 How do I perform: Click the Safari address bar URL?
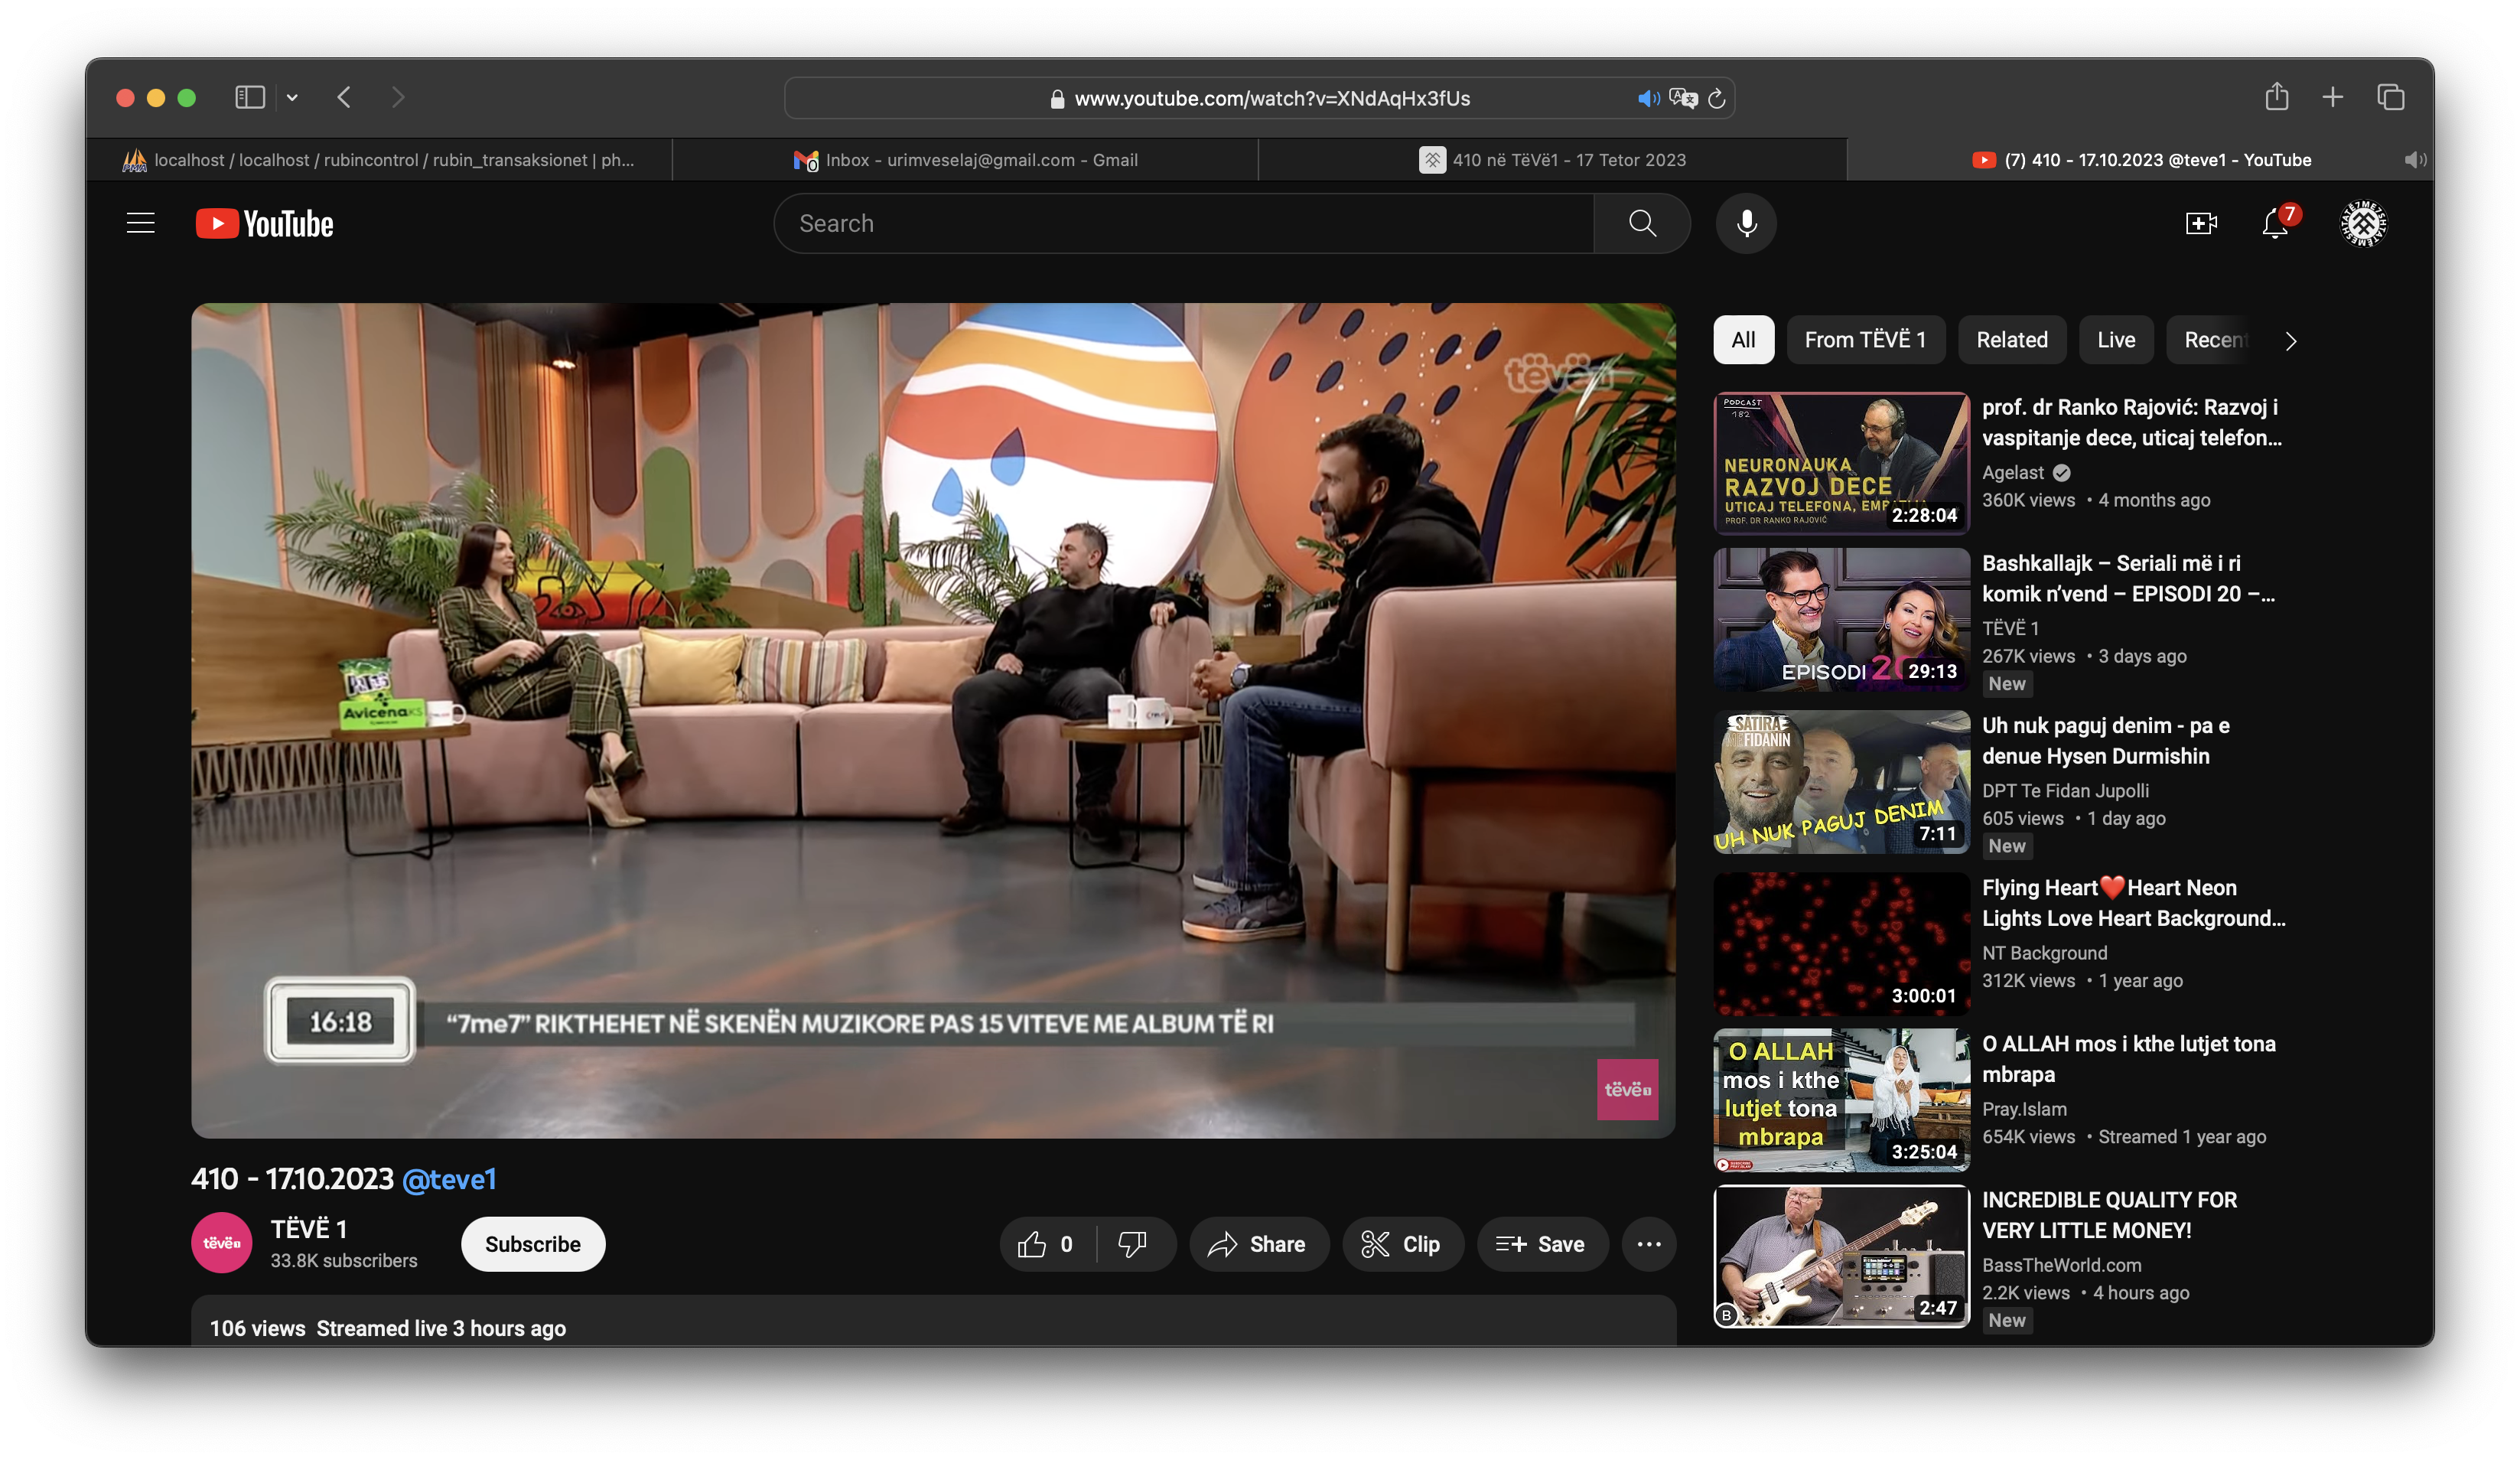click(x=1272, y=98)
